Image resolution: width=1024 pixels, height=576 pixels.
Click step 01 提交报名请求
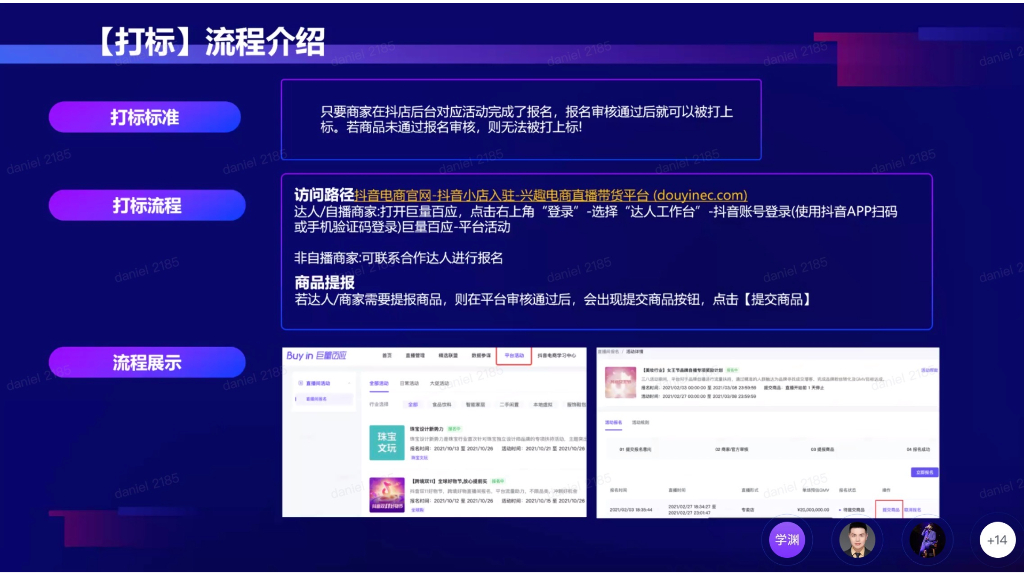point(635,450)
